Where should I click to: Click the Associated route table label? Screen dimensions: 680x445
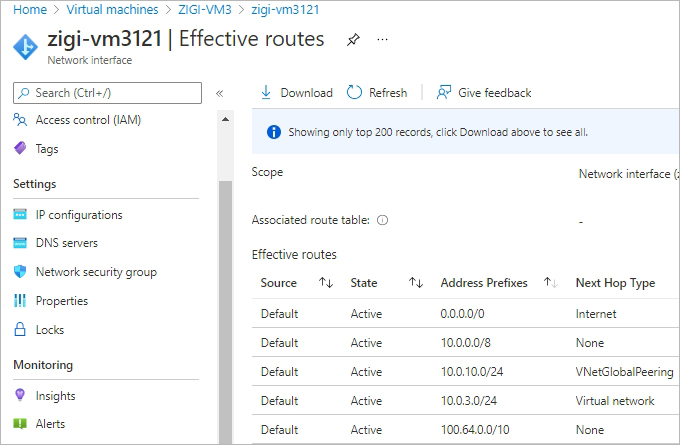311,220
